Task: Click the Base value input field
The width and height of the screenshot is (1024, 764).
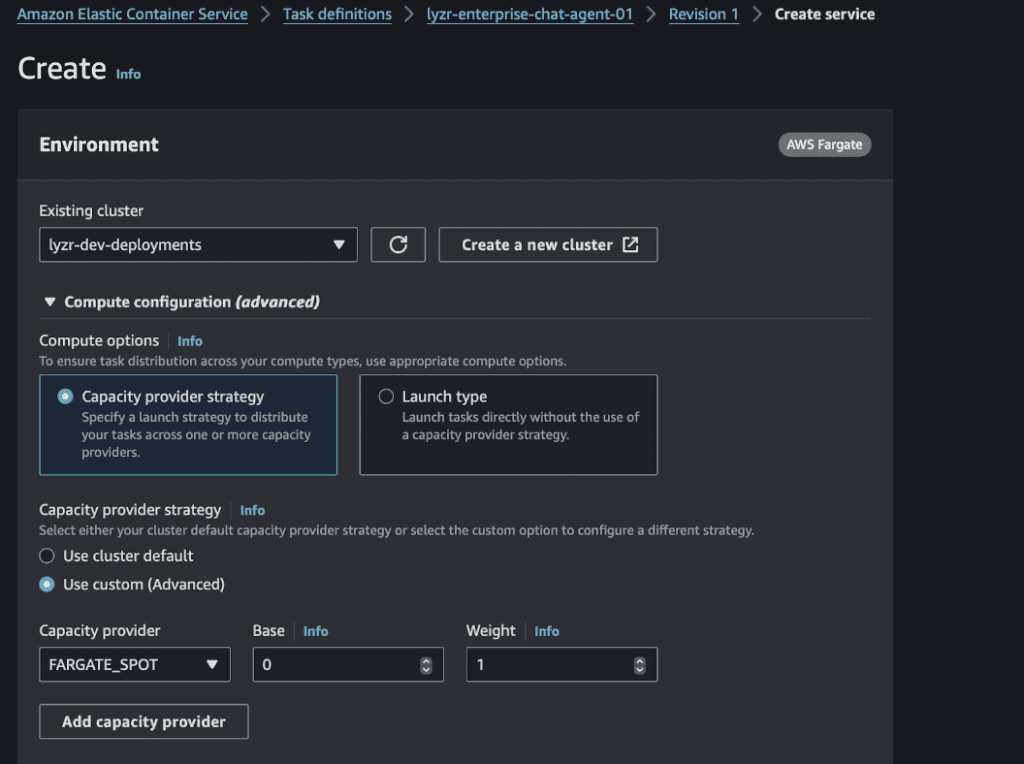Action: point(348,665)
